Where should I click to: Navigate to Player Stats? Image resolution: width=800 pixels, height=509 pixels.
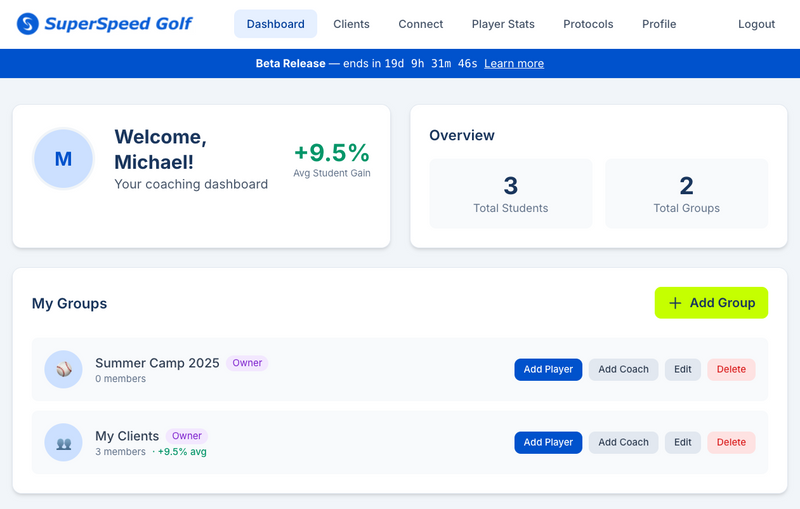[503, 24]
